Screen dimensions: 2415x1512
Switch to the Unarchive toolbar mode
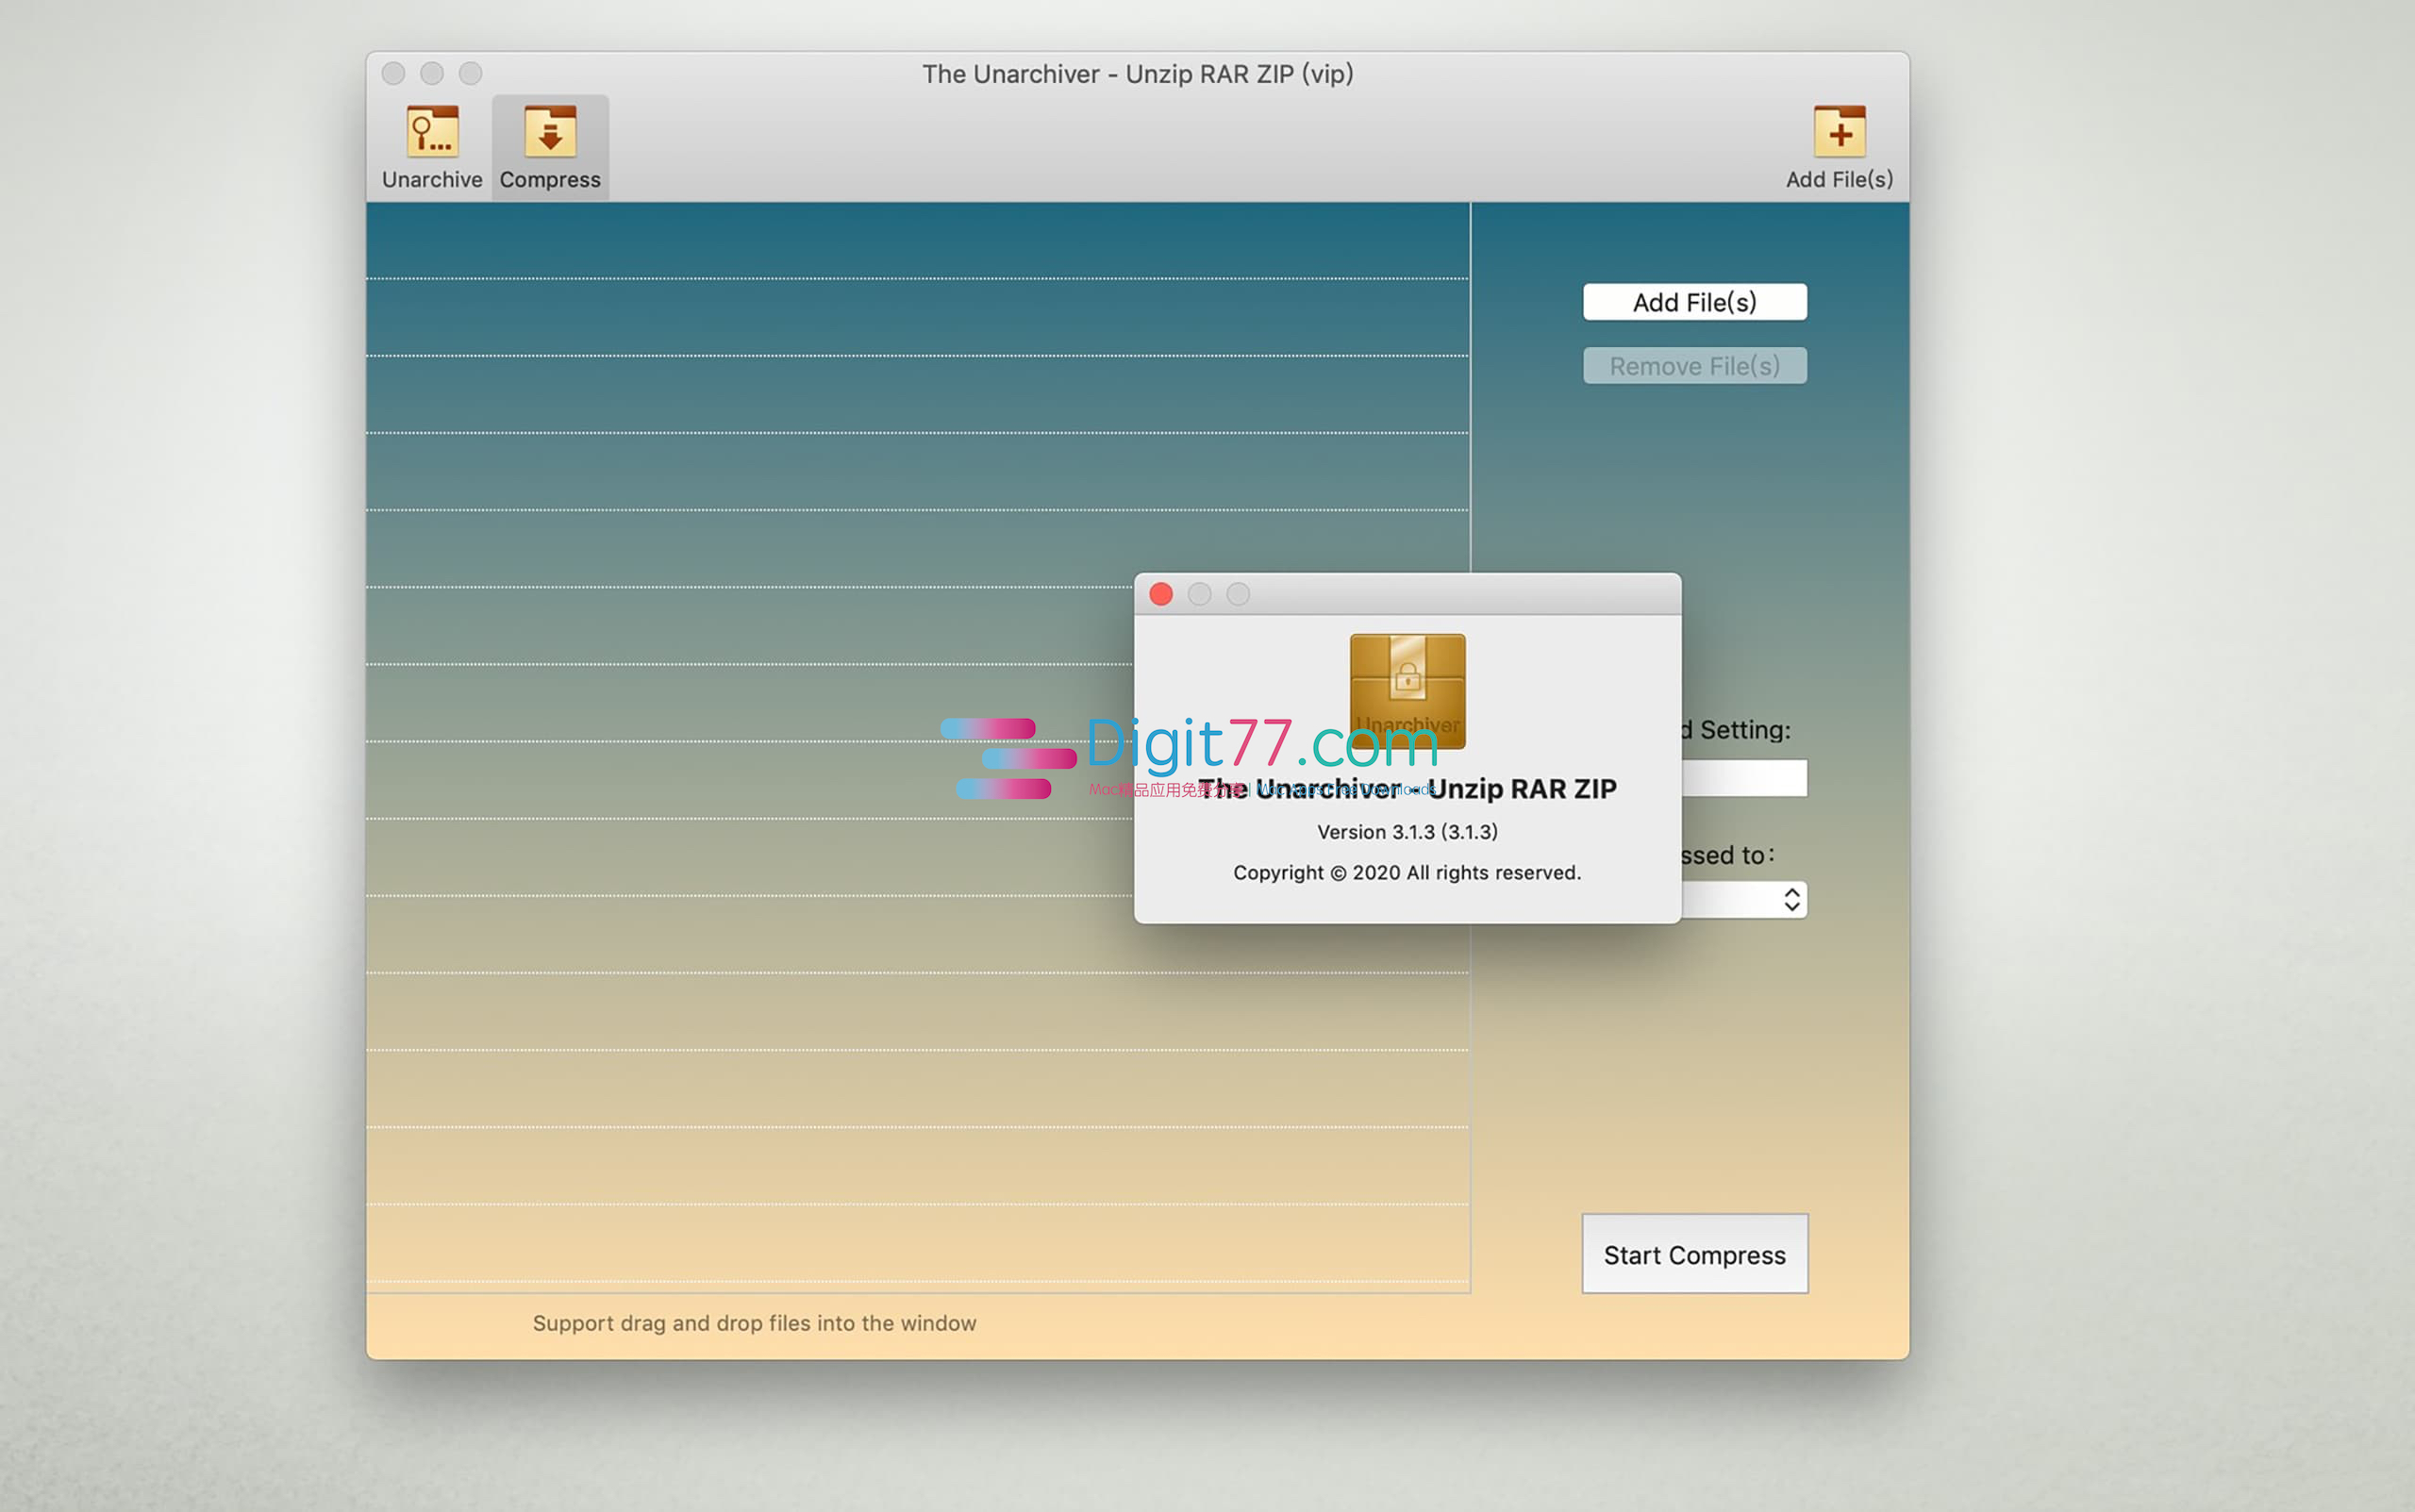[432, 148]
